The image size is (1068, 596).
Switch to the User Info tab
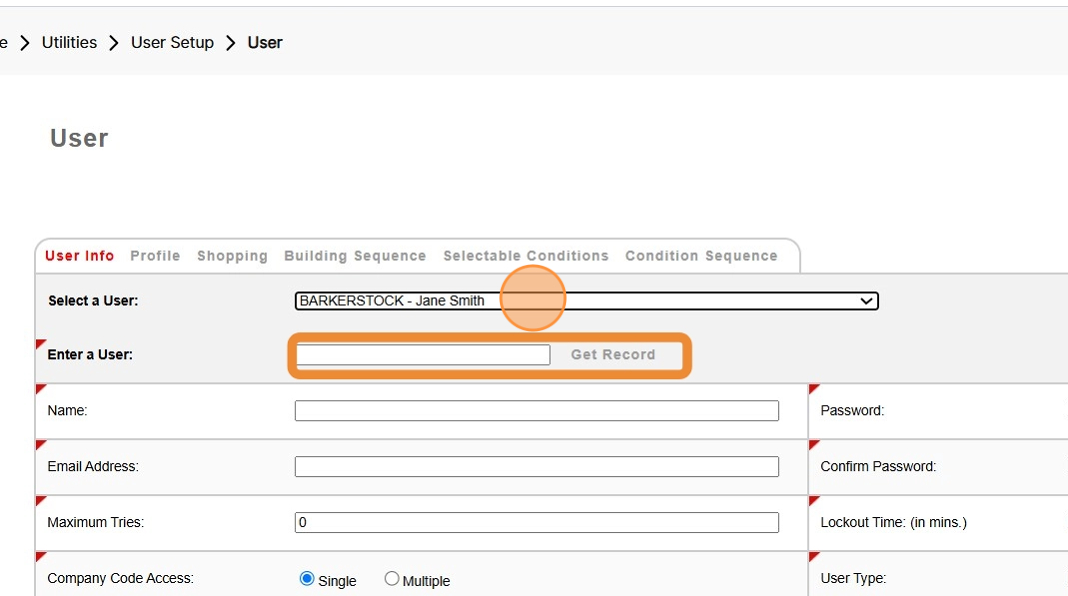79,256
